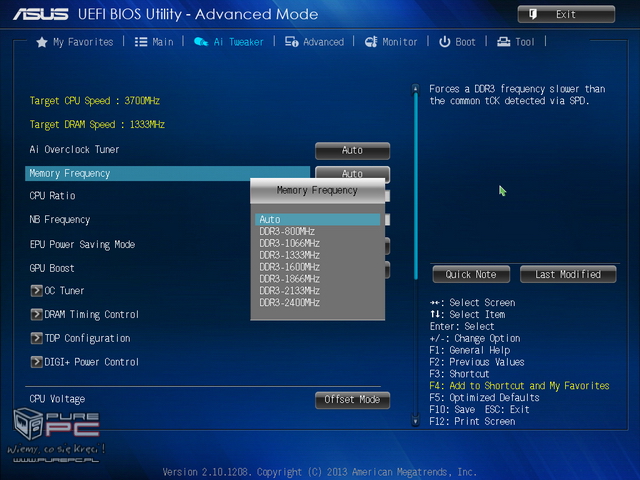The height and width of the screenshot is (480, 640).
Task: Choose DDR3-800MHz option
Action: point(287,231)
